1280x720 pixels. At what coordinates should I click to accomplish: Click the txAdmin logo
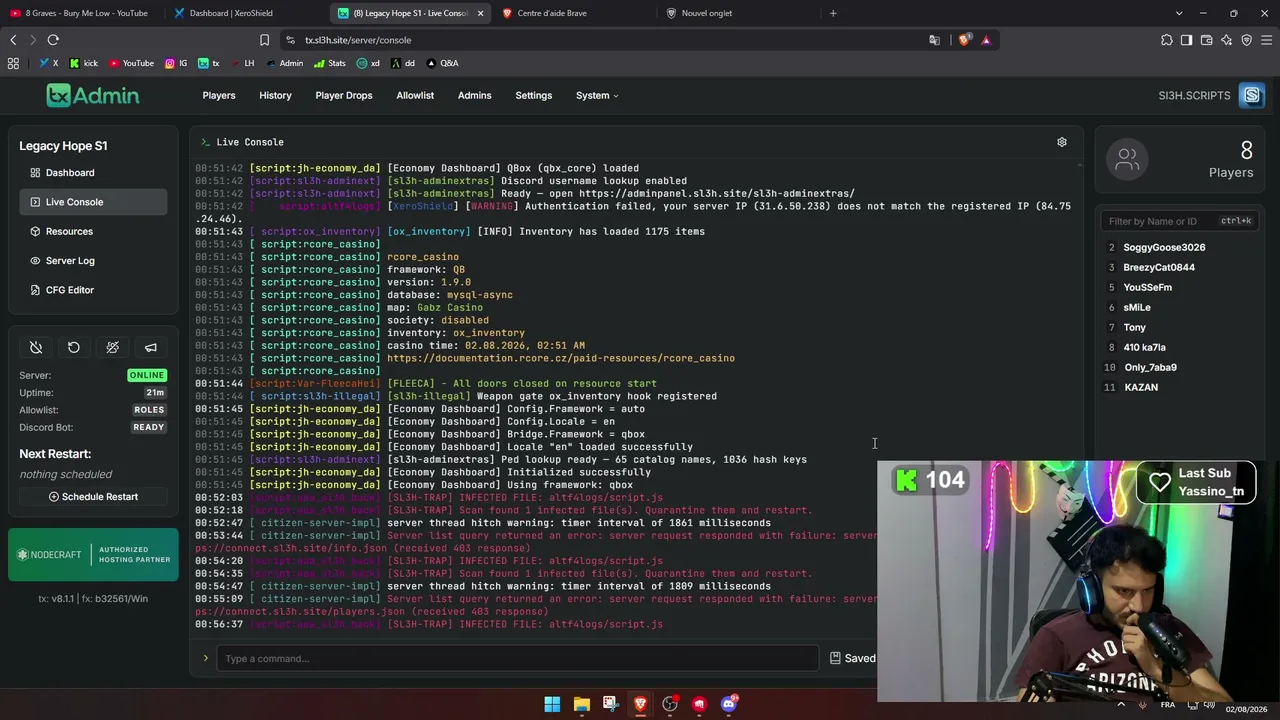92,95
